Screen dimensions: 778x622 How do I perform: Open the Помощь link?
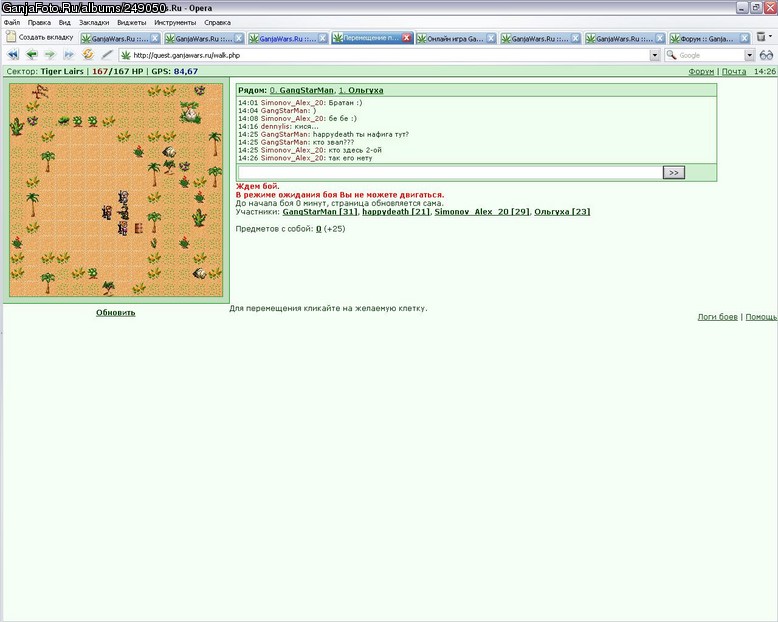coord(761,317)
